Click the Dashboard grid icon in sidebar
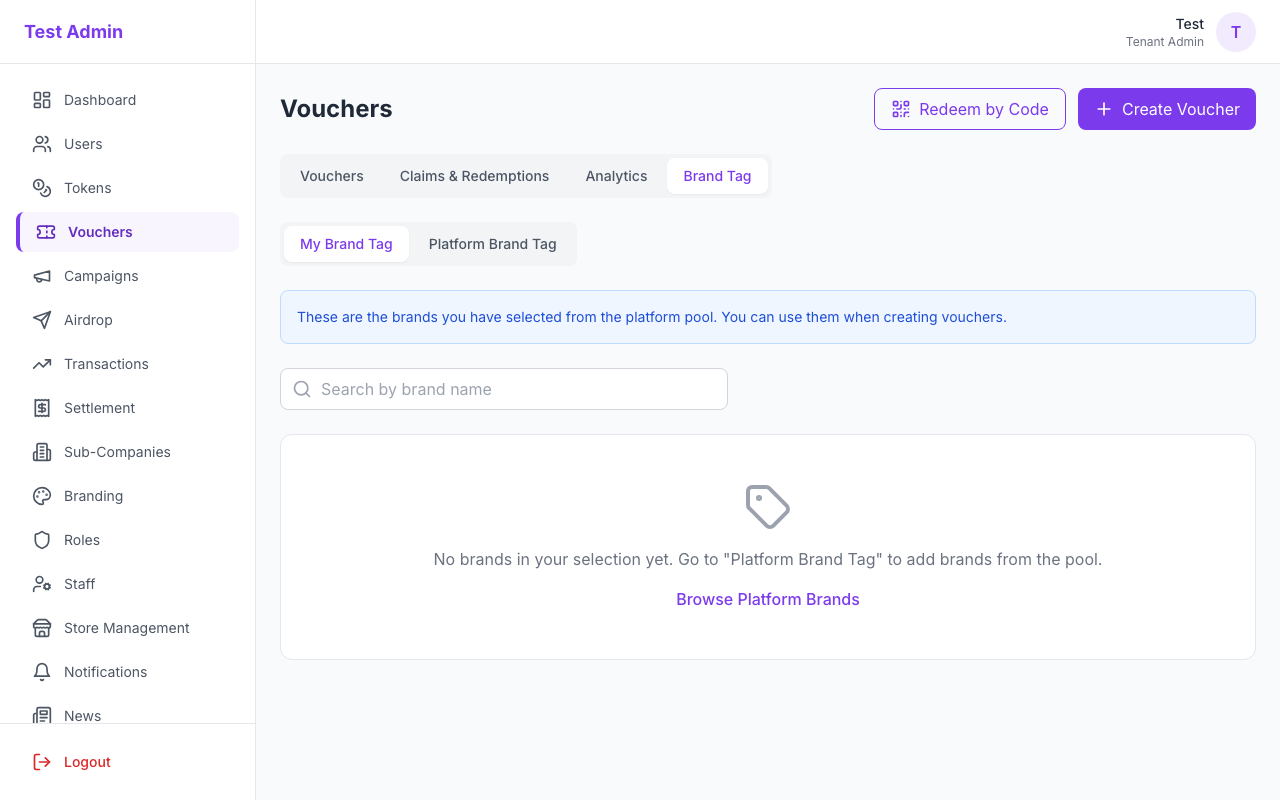This screenshot has height=800, width=1280. click(42, 100)
